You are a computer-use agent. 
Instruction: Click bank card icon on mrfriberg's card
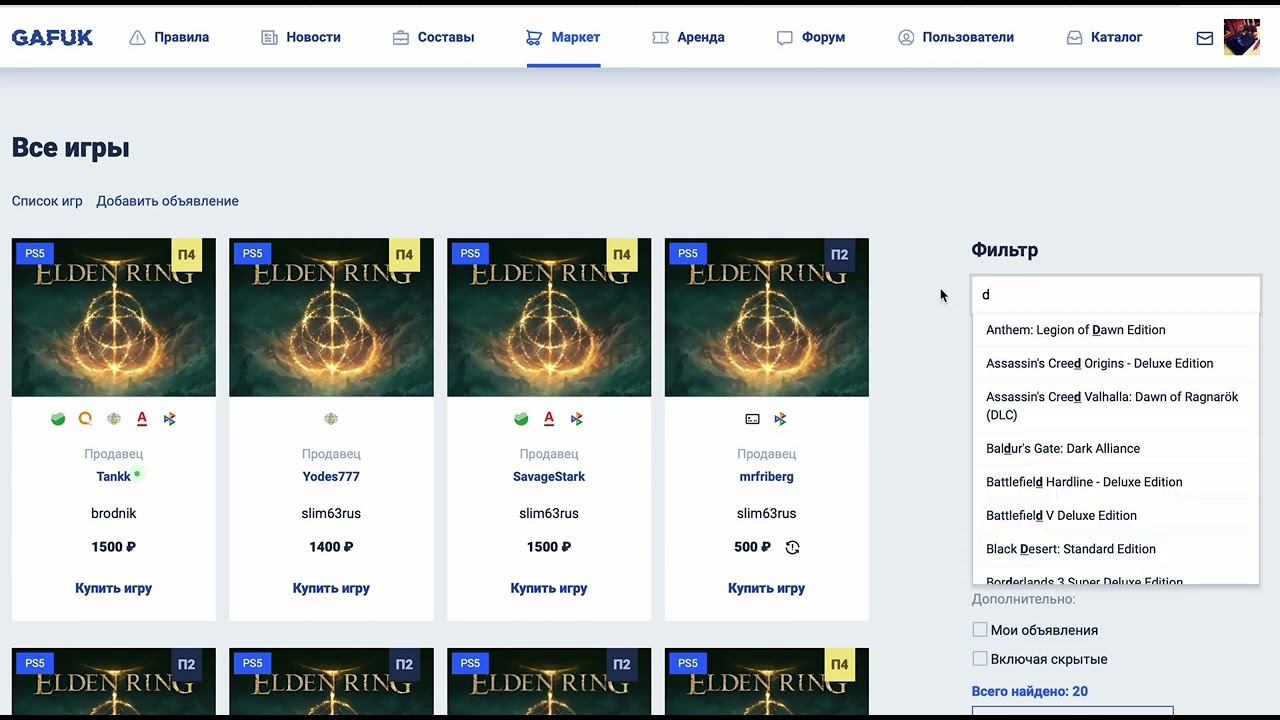pos(752,419)
